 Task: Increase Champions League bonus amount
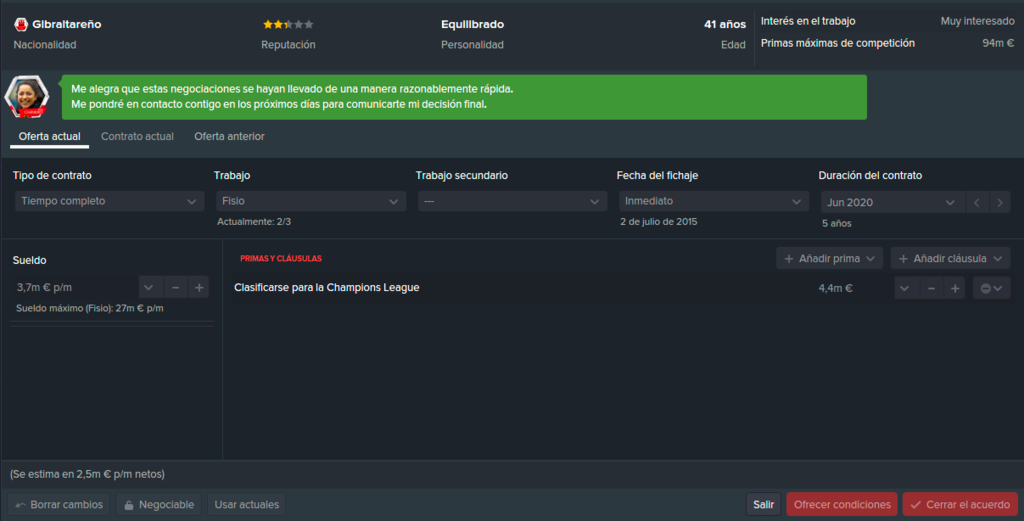click(955, 288)
